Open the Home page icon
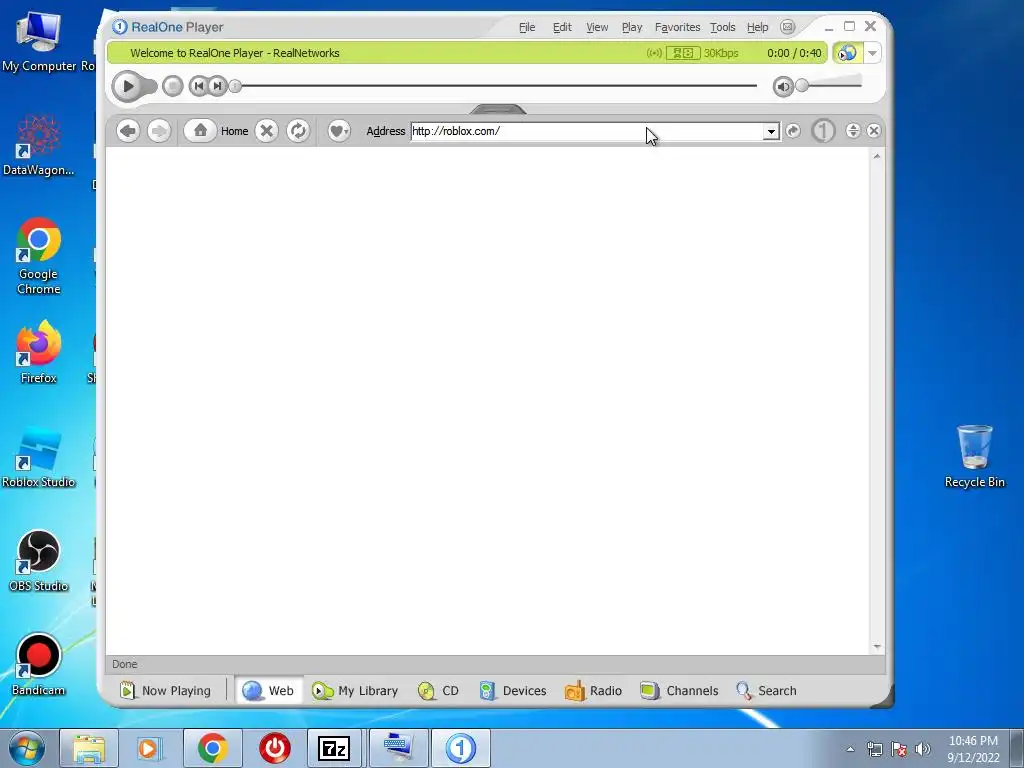Screen dimensions: 1024x768 200,131
